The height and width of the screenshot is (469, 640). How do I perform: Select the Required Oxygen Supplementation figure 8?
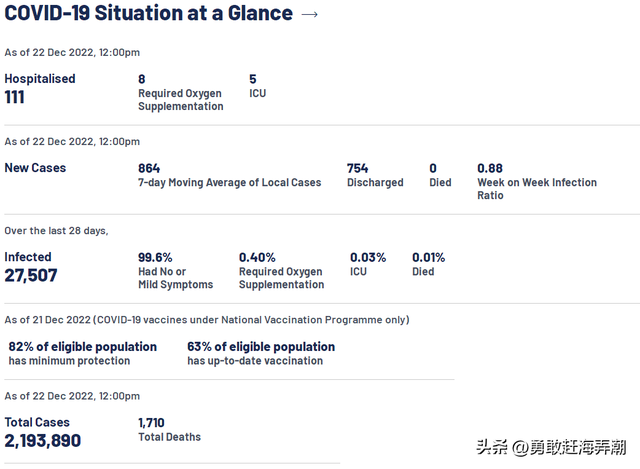click(142, 78)
